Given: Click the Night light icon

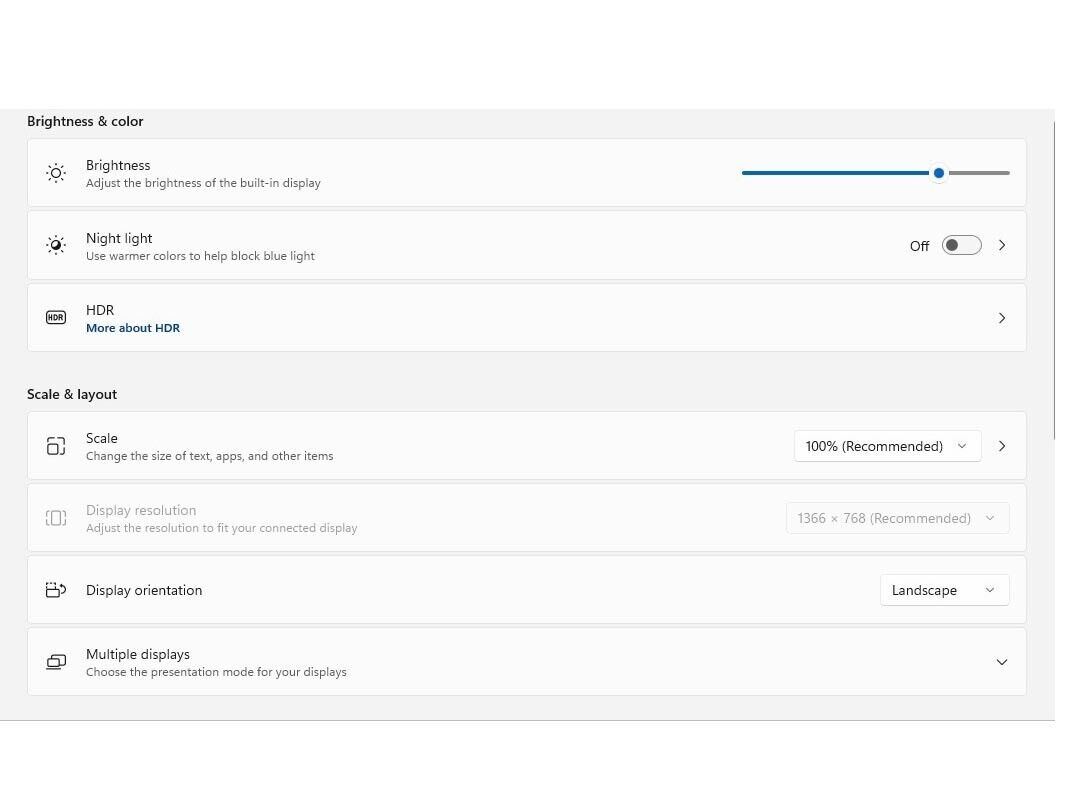Looking at the screenshot, I should click(56, 245).
